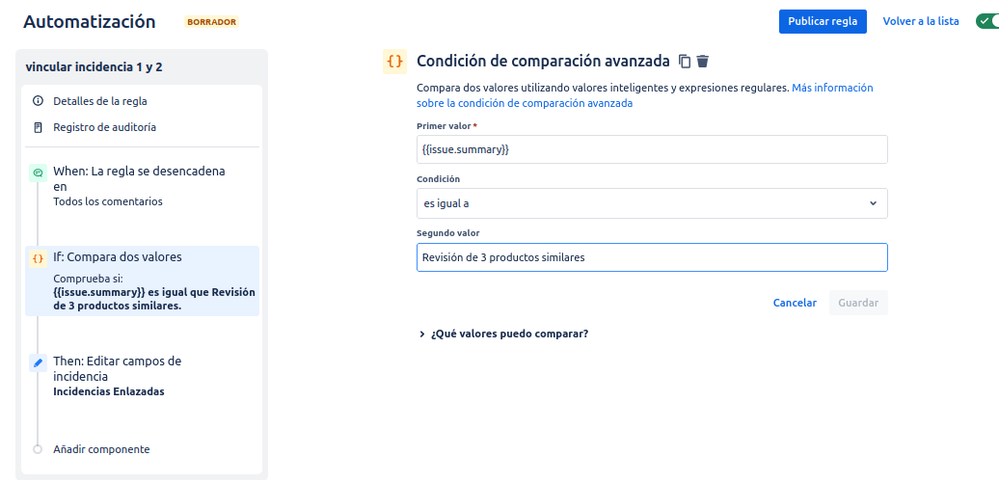Open the Condición dropdown

651,204
